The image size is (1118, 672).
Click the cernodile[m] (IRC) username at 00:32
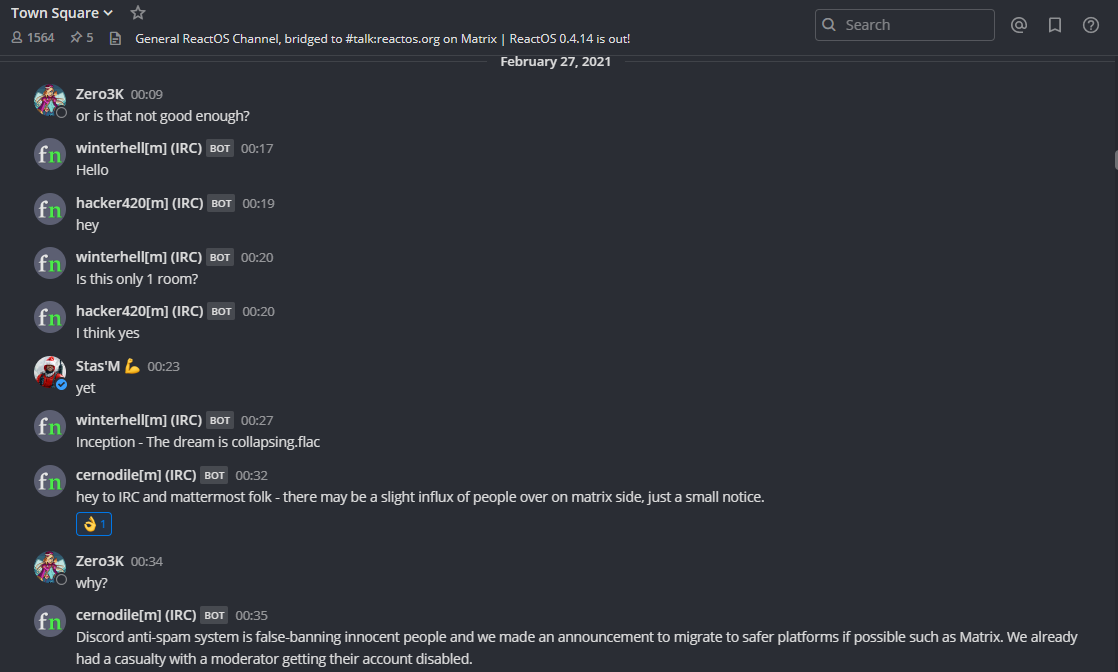[136, 474]
